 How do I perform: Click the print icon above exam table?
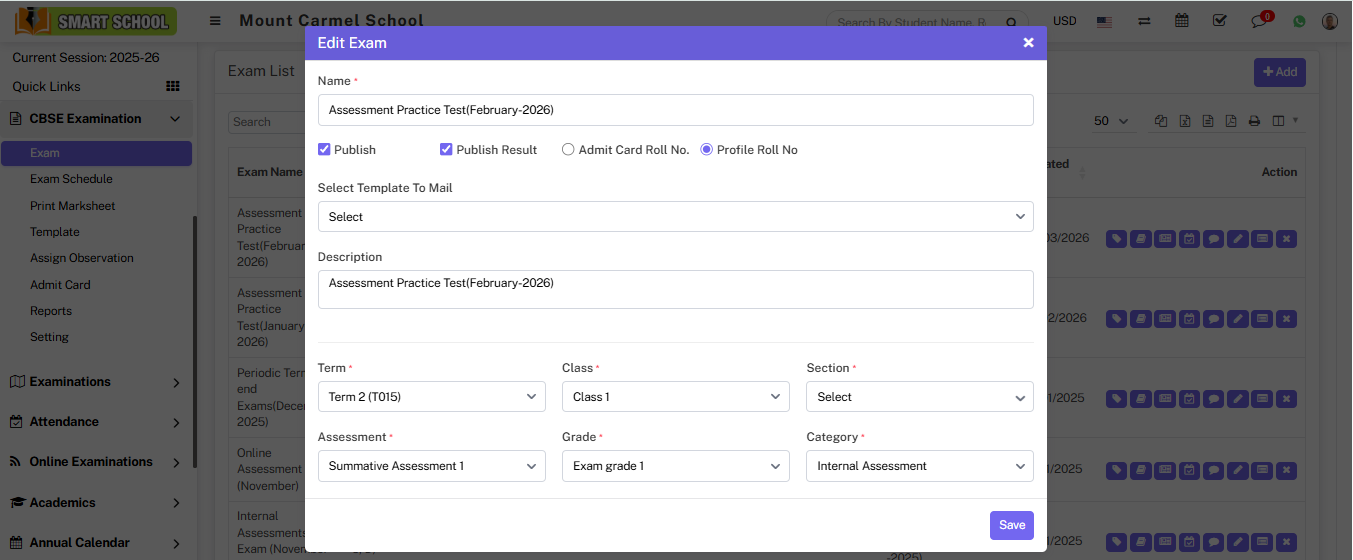pos(1254,121)
